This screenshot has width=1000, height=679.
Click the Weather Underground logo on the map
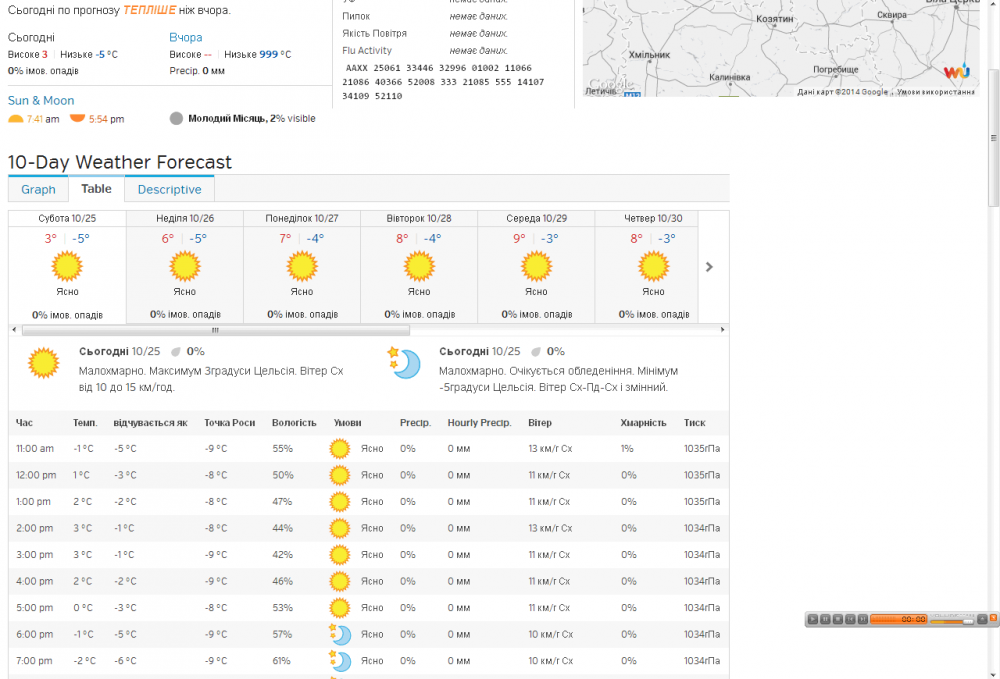[x=957, y=71]
